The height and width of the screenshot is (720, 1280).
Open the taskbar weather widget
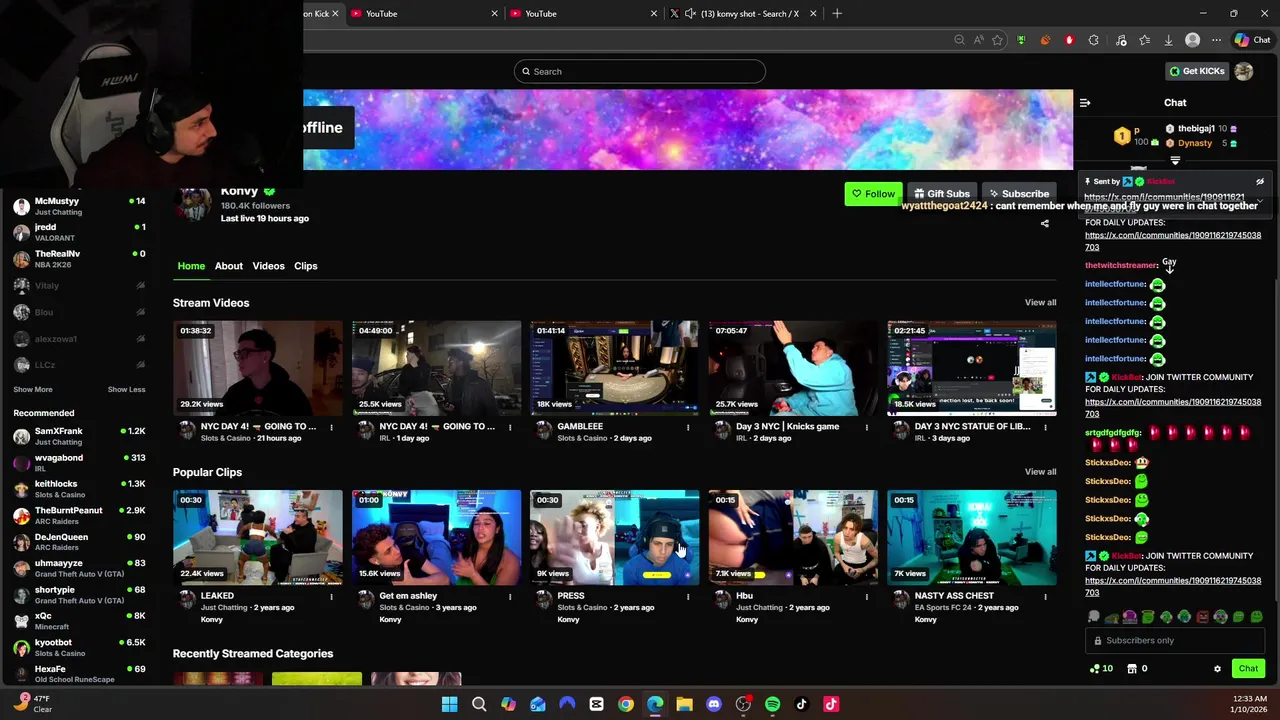click(34, 703)
